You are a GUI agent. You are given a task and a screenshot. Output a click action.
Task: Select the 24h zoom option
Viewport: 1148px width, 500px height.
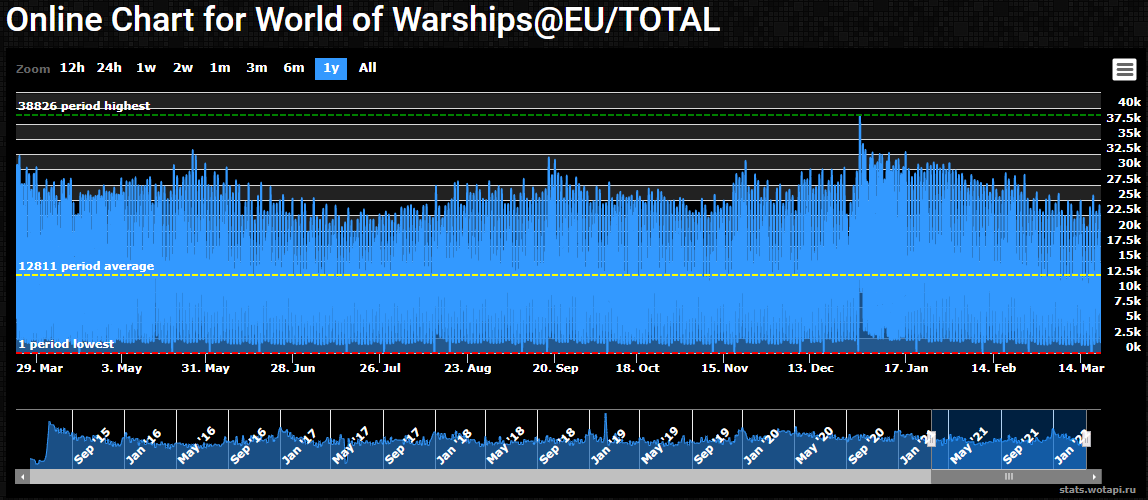[109, 68]
